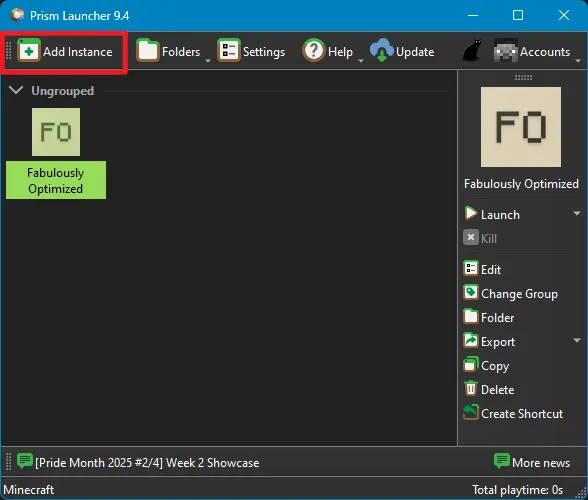Expand the Folders dropdown arrow

pos(208,60)
